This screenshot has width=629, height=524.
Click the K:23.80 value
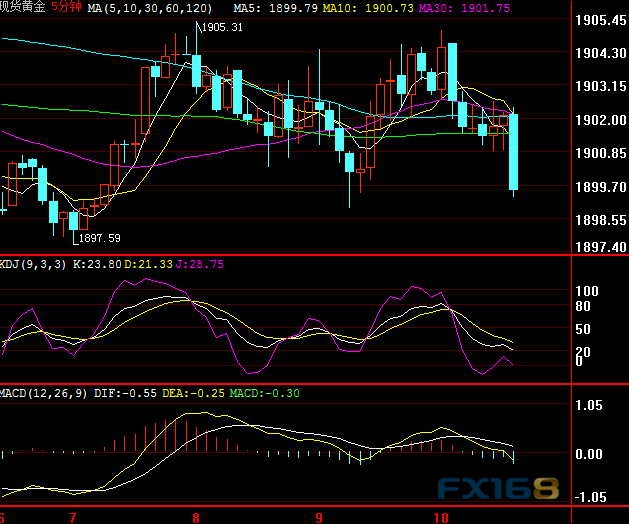(97, 264)
